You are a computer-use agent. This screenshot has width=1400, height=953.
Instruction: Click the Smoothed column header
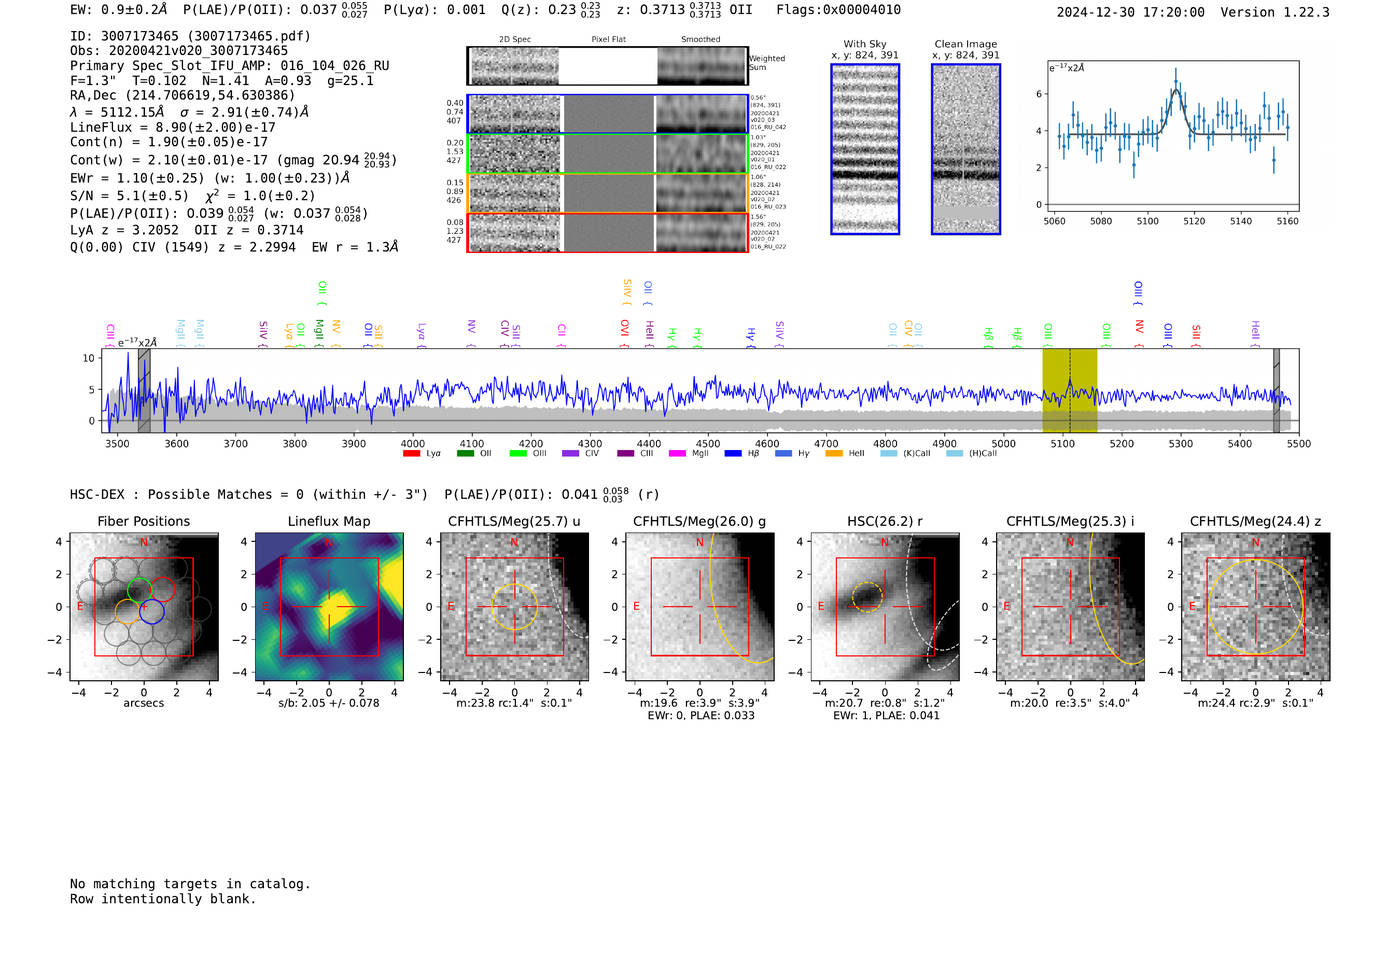point(701,39)
